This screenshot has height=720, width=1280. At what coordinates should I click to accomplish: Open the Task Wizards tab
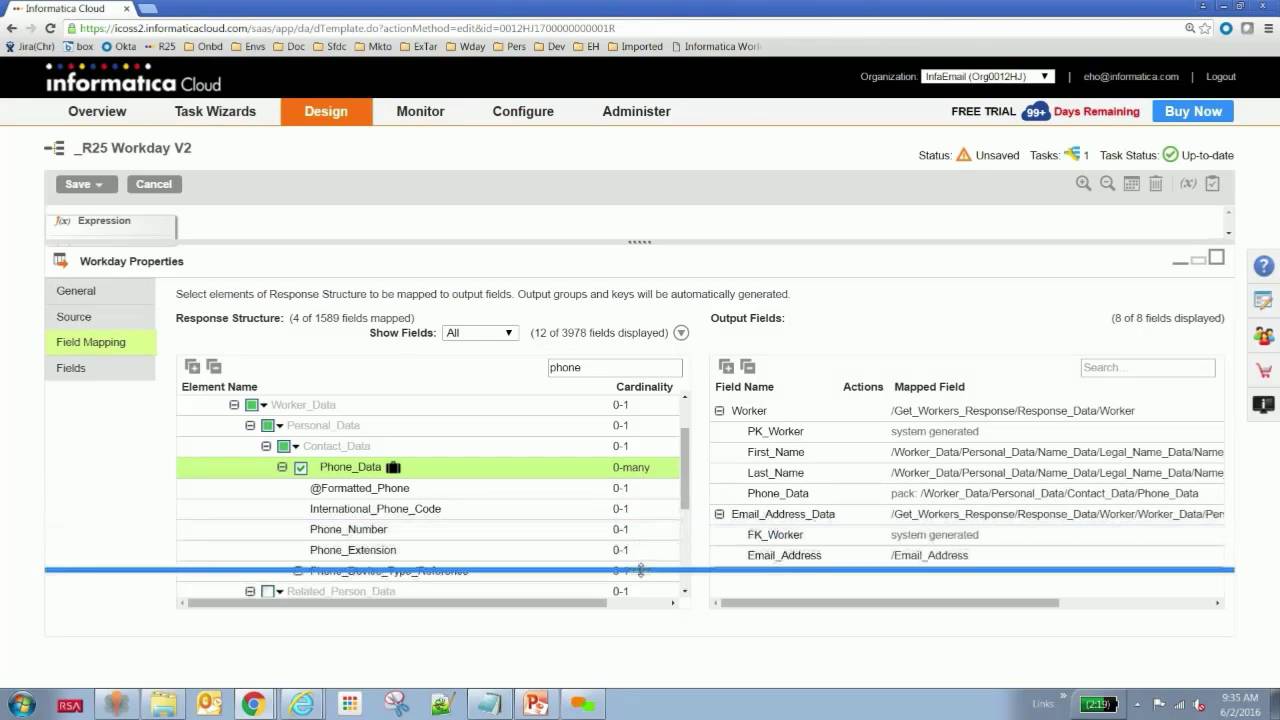coord(215,111)
